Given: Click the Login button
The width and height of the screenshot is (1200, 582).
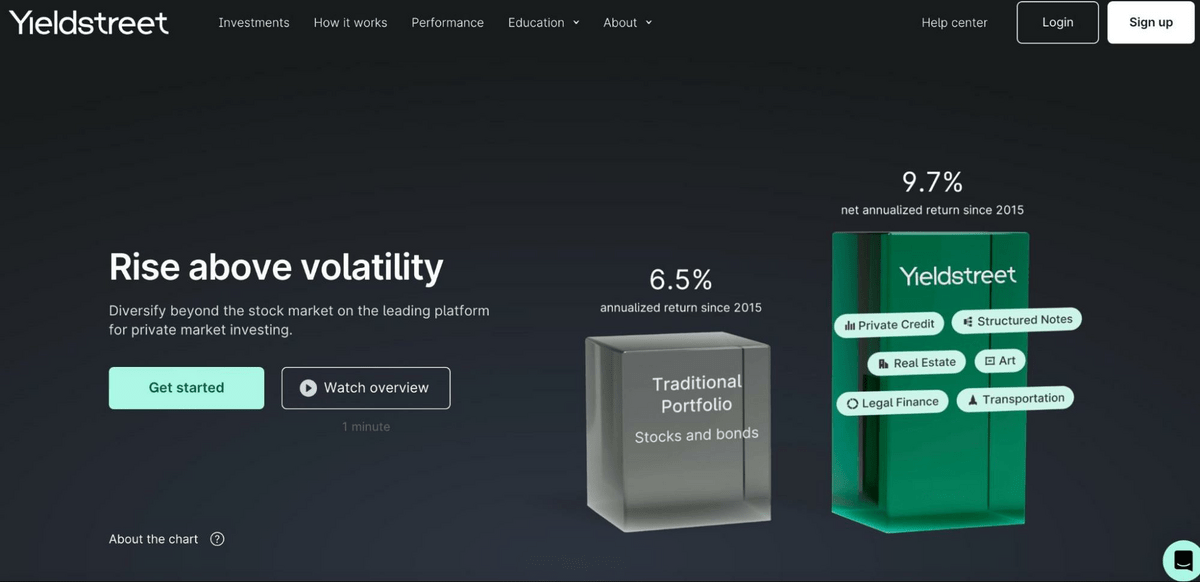Looking at the screenshot, I should pyautogui.click(x=1057, y=22).
